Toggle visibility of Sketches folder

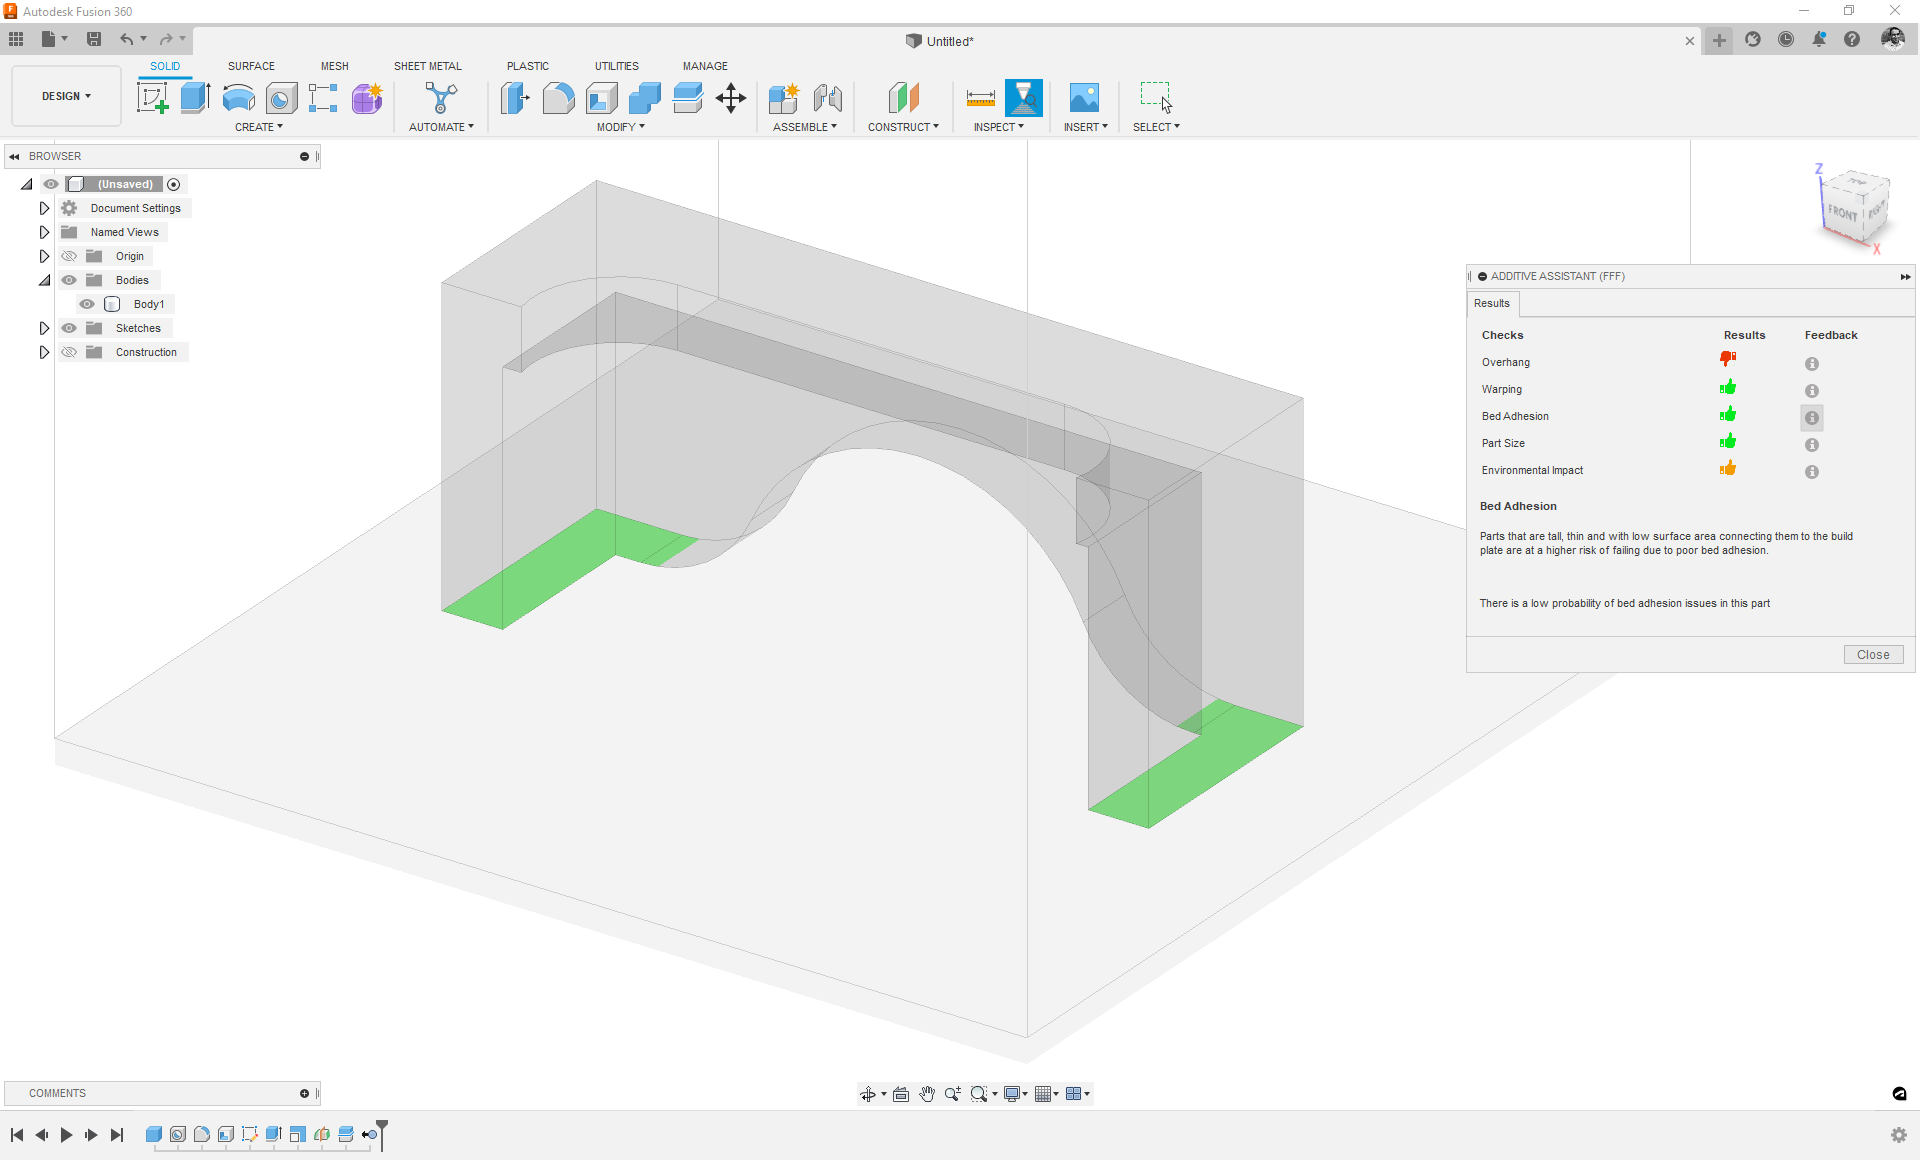69,328
